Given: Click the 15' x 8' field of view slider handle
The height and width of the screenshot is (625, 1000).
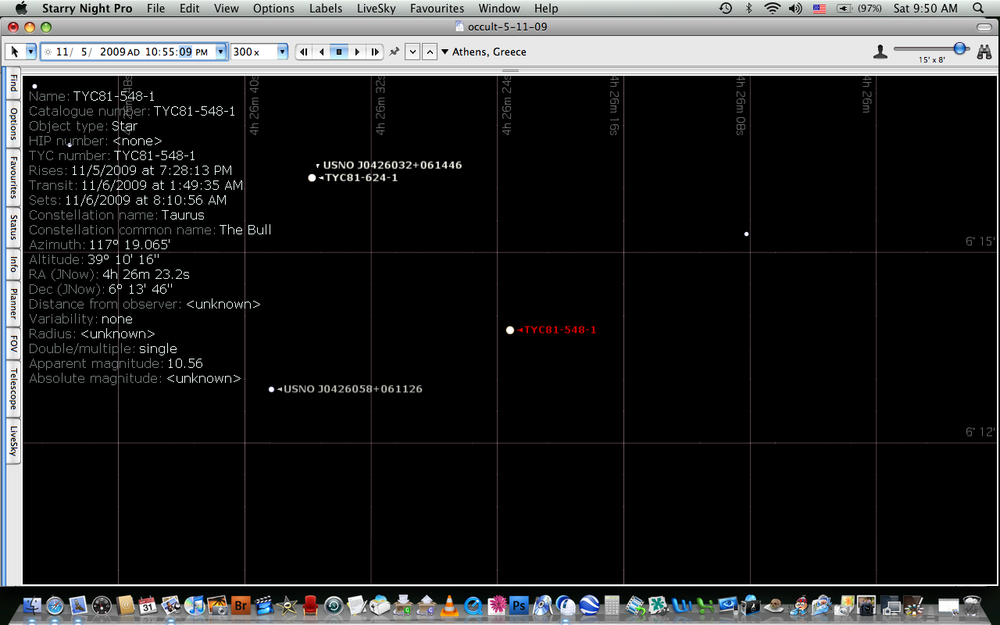Looking at the screenshot, I should [x=961, y=48].
